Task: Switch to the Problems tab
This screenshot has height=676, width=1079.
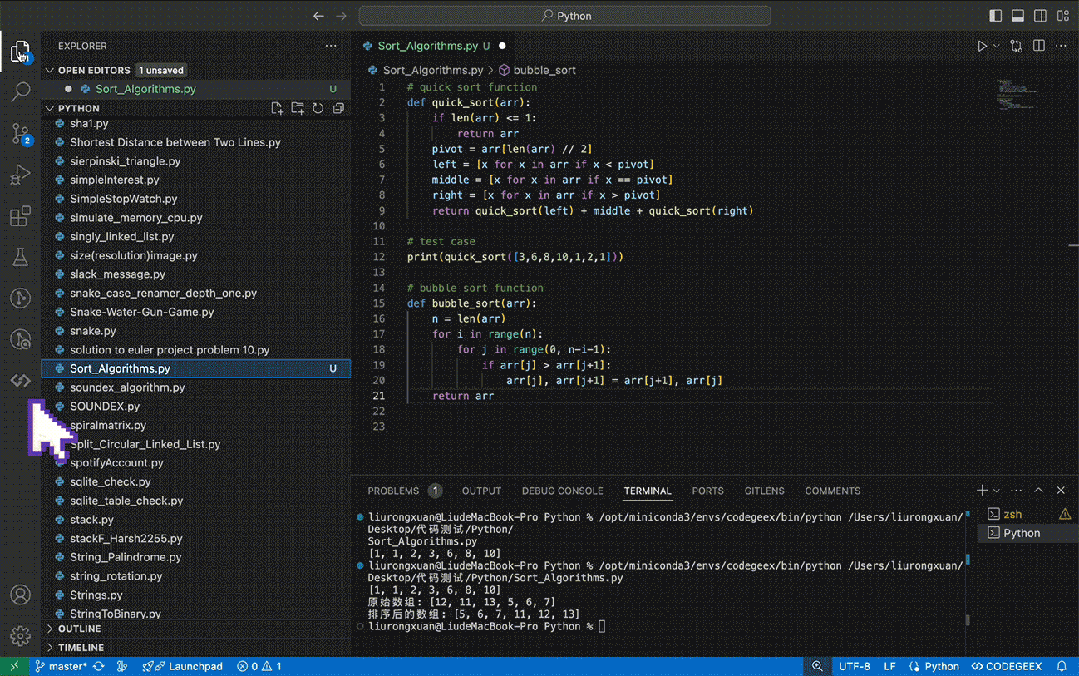Action: click(393, 491)
